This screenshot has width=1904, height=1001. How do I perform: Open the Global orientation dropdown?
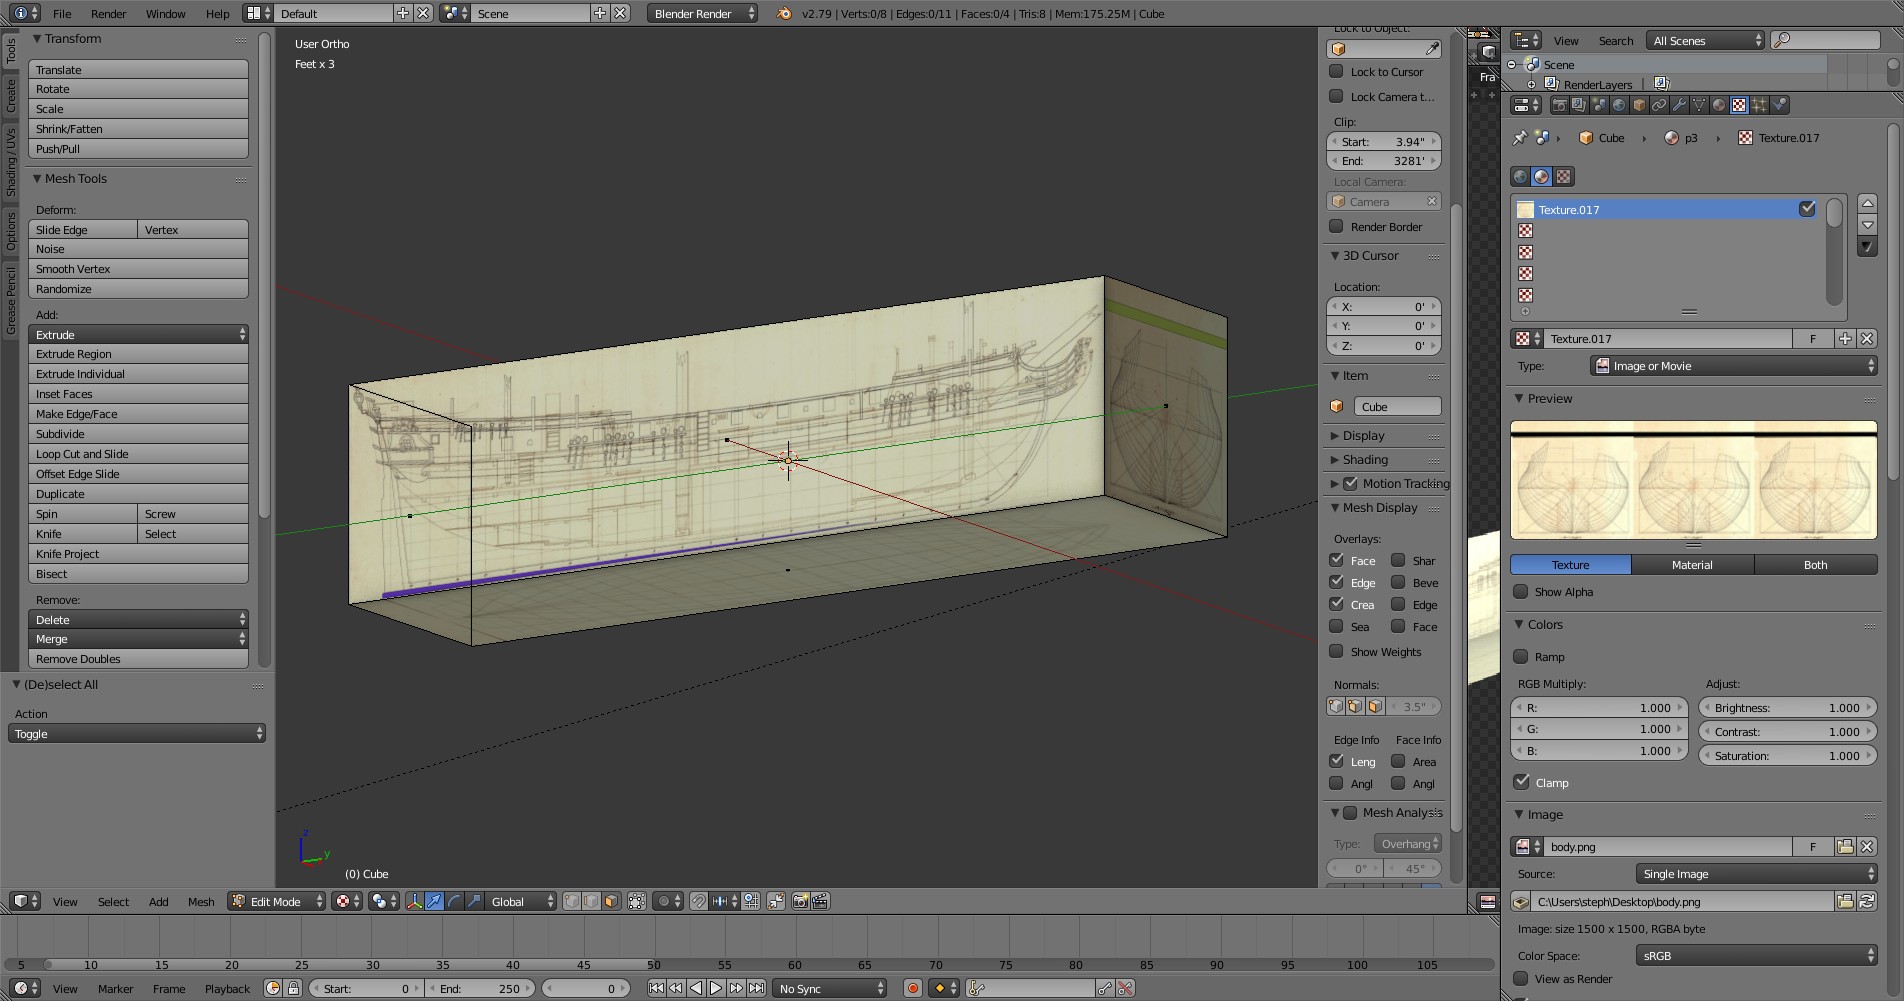point(521,901)
